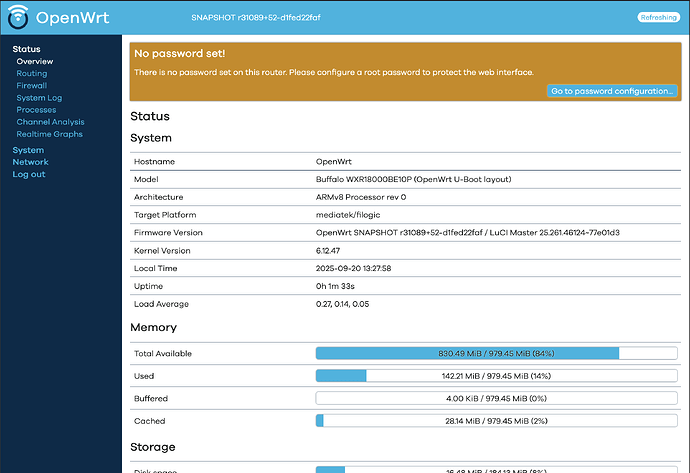This screenshot has width=690, height=473.
Task: Open Realtime Graphs page
Action: pyautogui.click(x=49, y=134)
